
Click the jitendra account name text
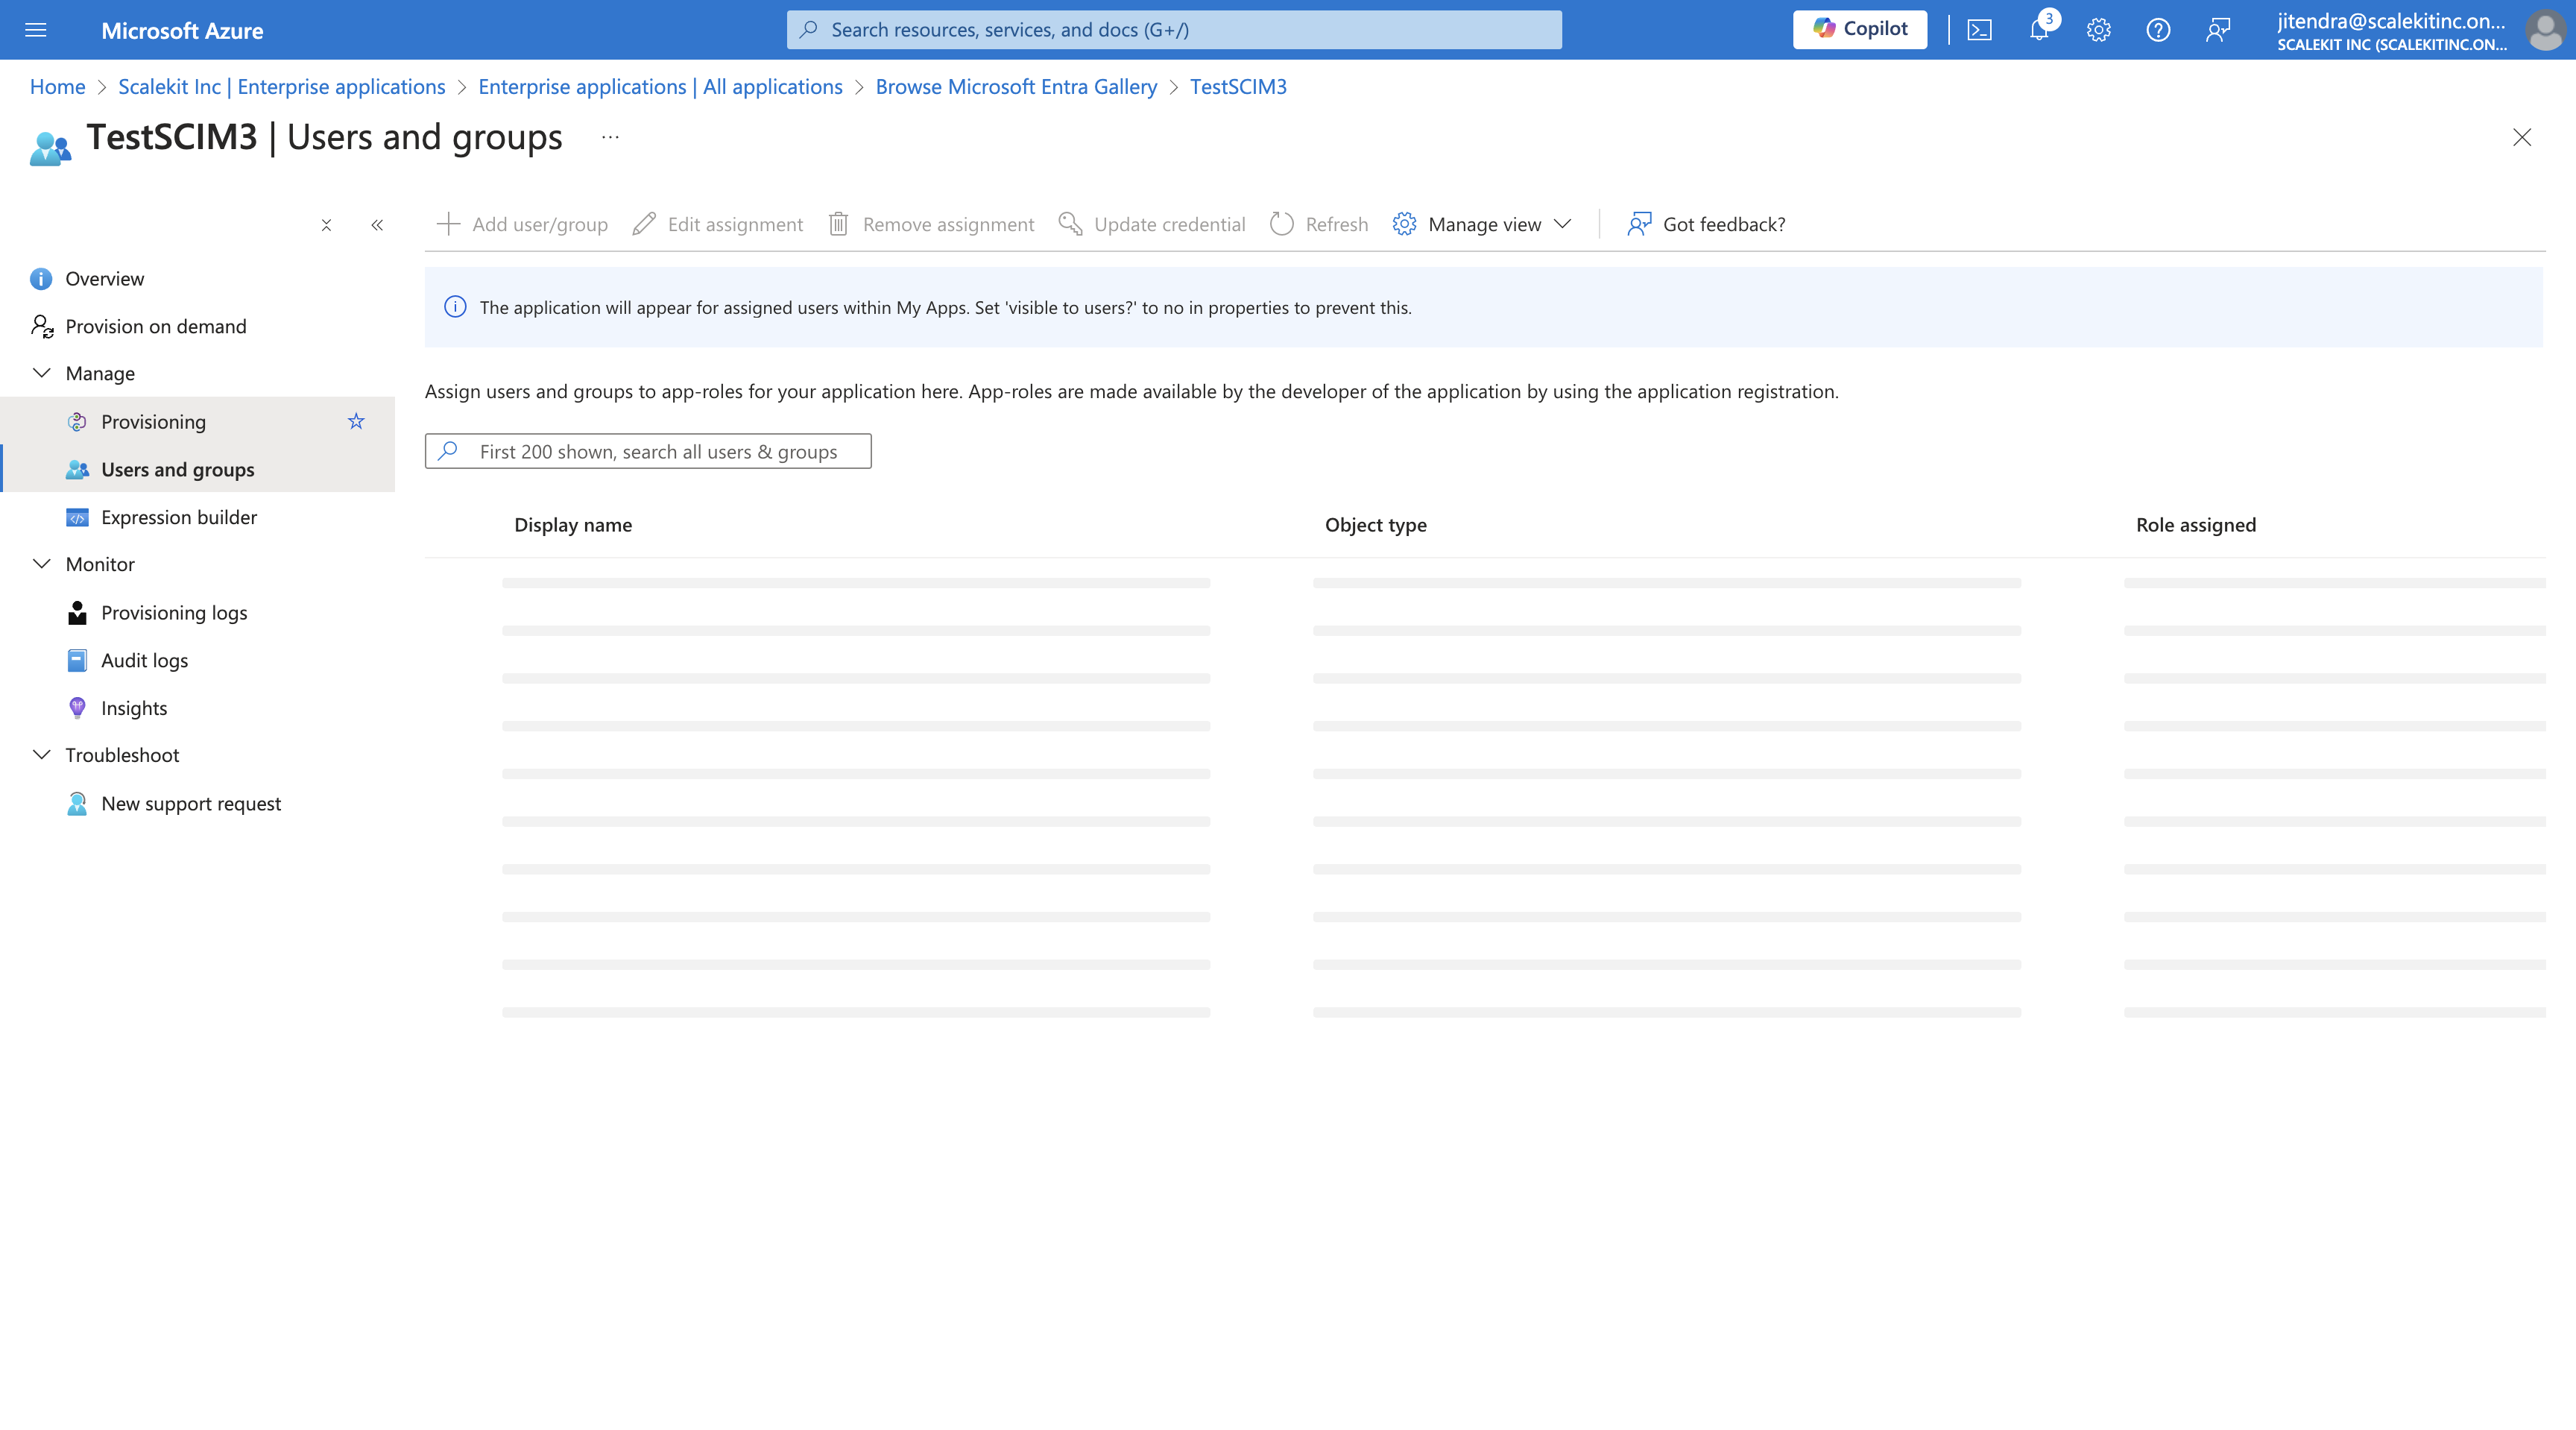pos(2391,21)
